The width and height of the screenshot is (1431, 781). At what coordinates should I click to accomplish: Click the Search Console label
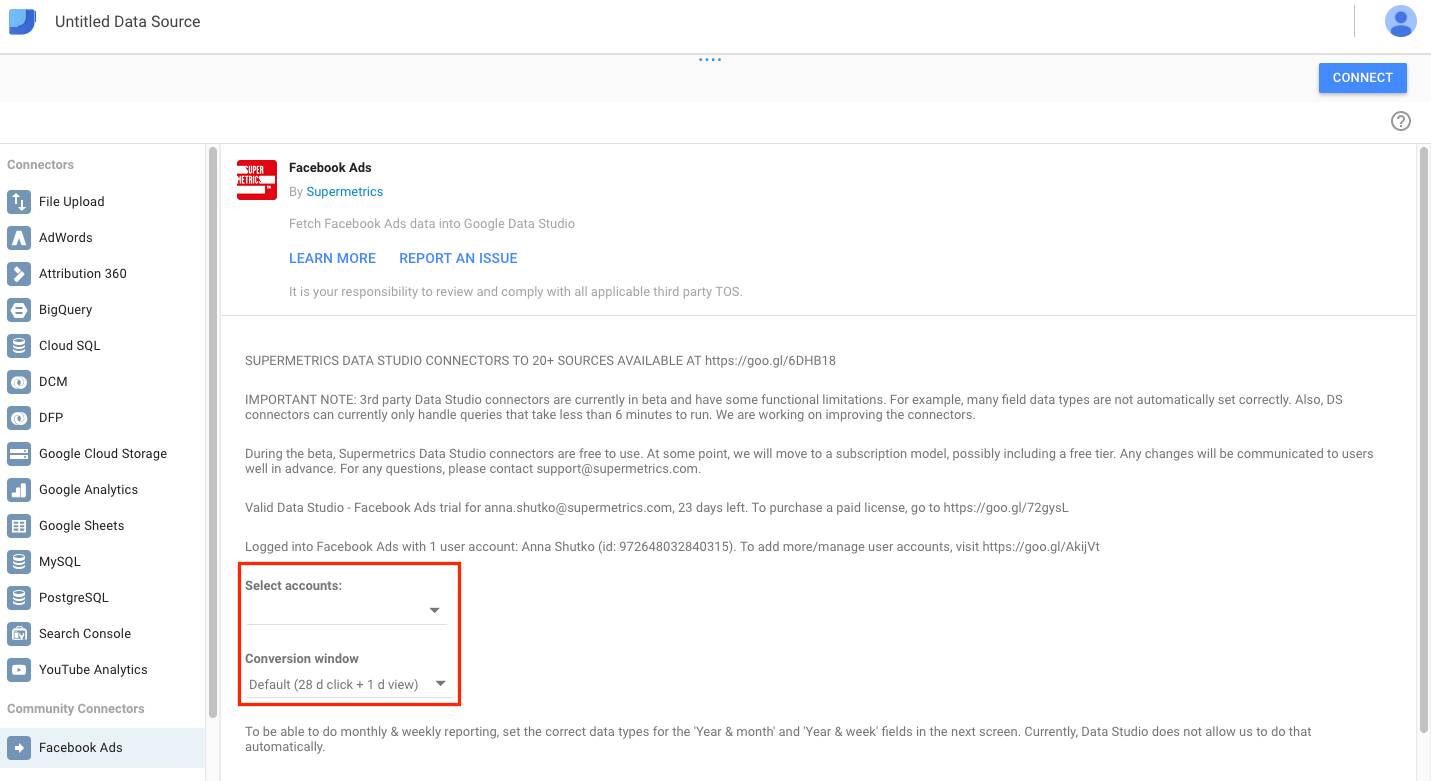tap(85, 634)
